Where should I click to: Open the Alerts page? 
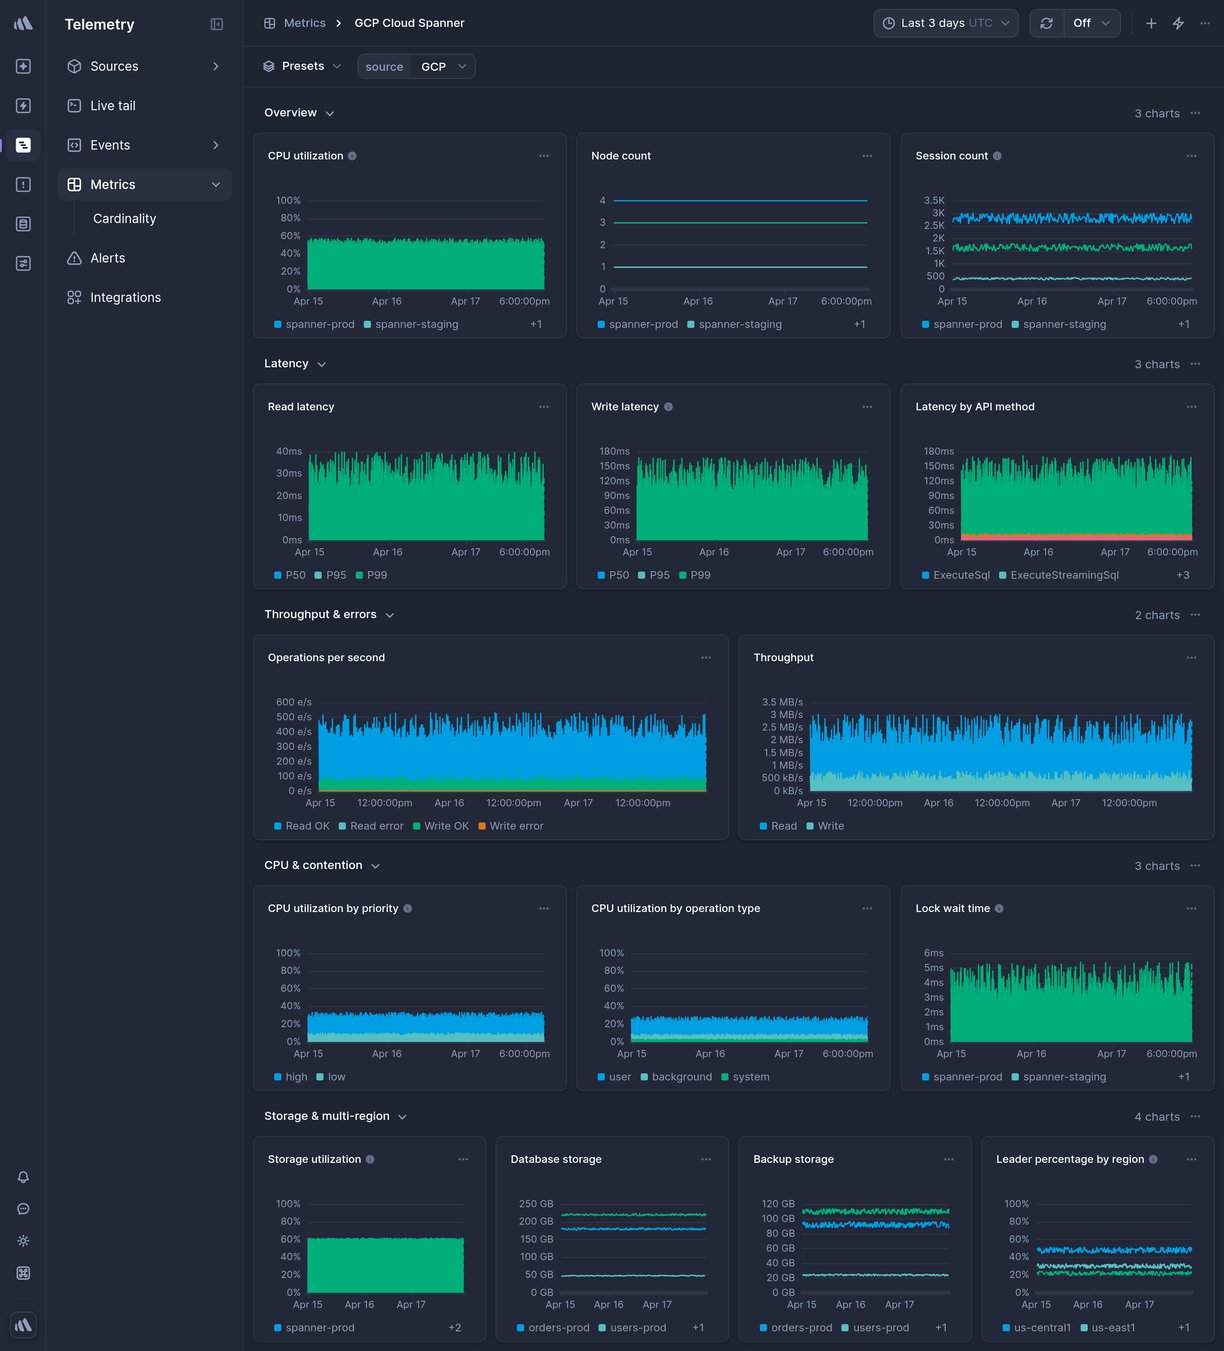[106, 257]
